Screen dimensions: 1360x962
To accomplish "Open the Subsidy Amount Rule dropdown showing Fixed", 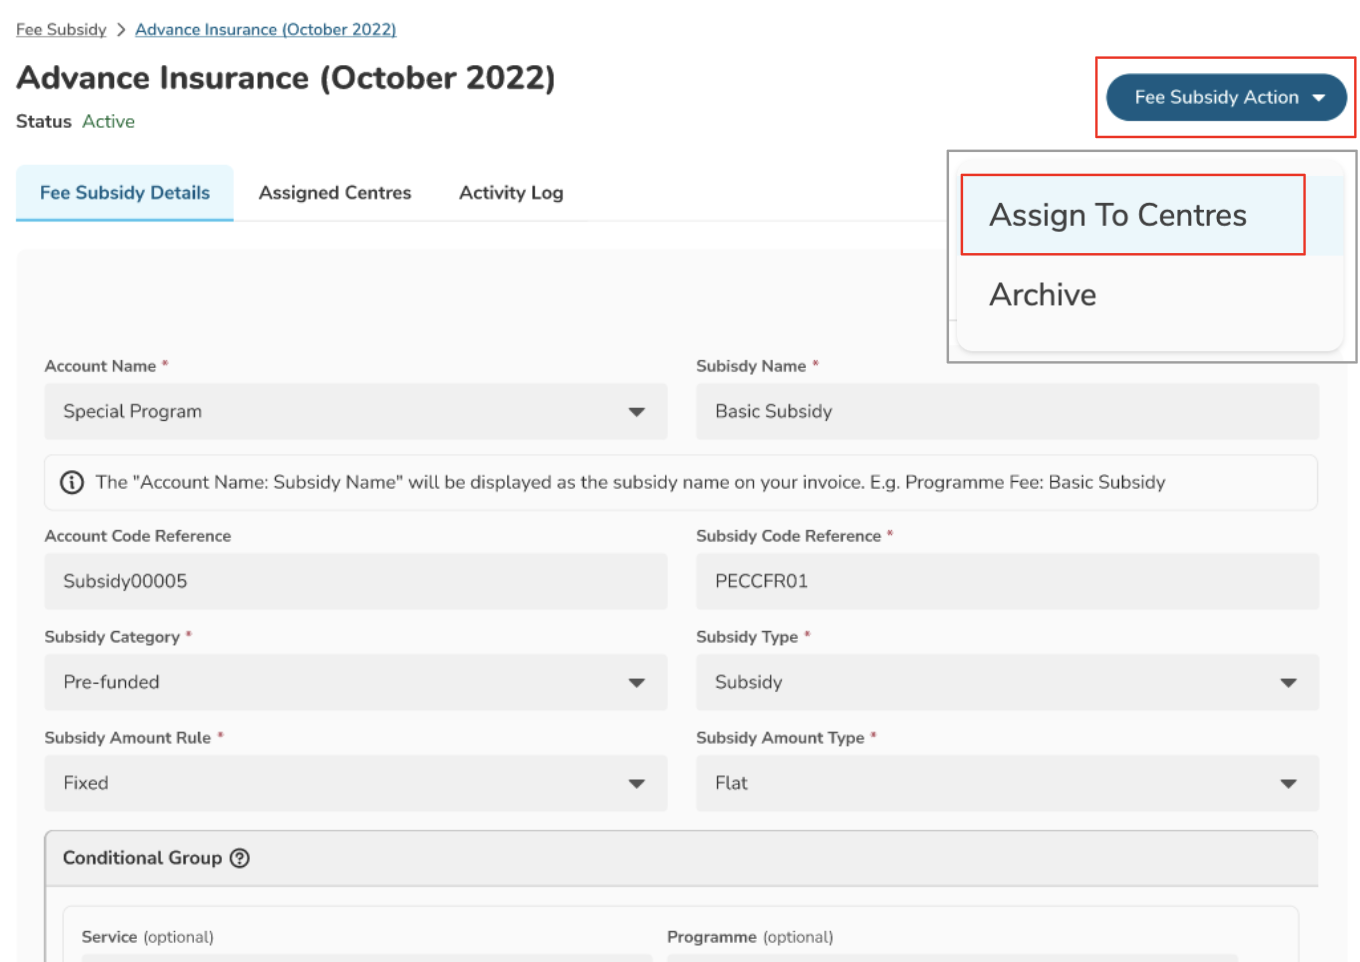I will click(355, 783).
